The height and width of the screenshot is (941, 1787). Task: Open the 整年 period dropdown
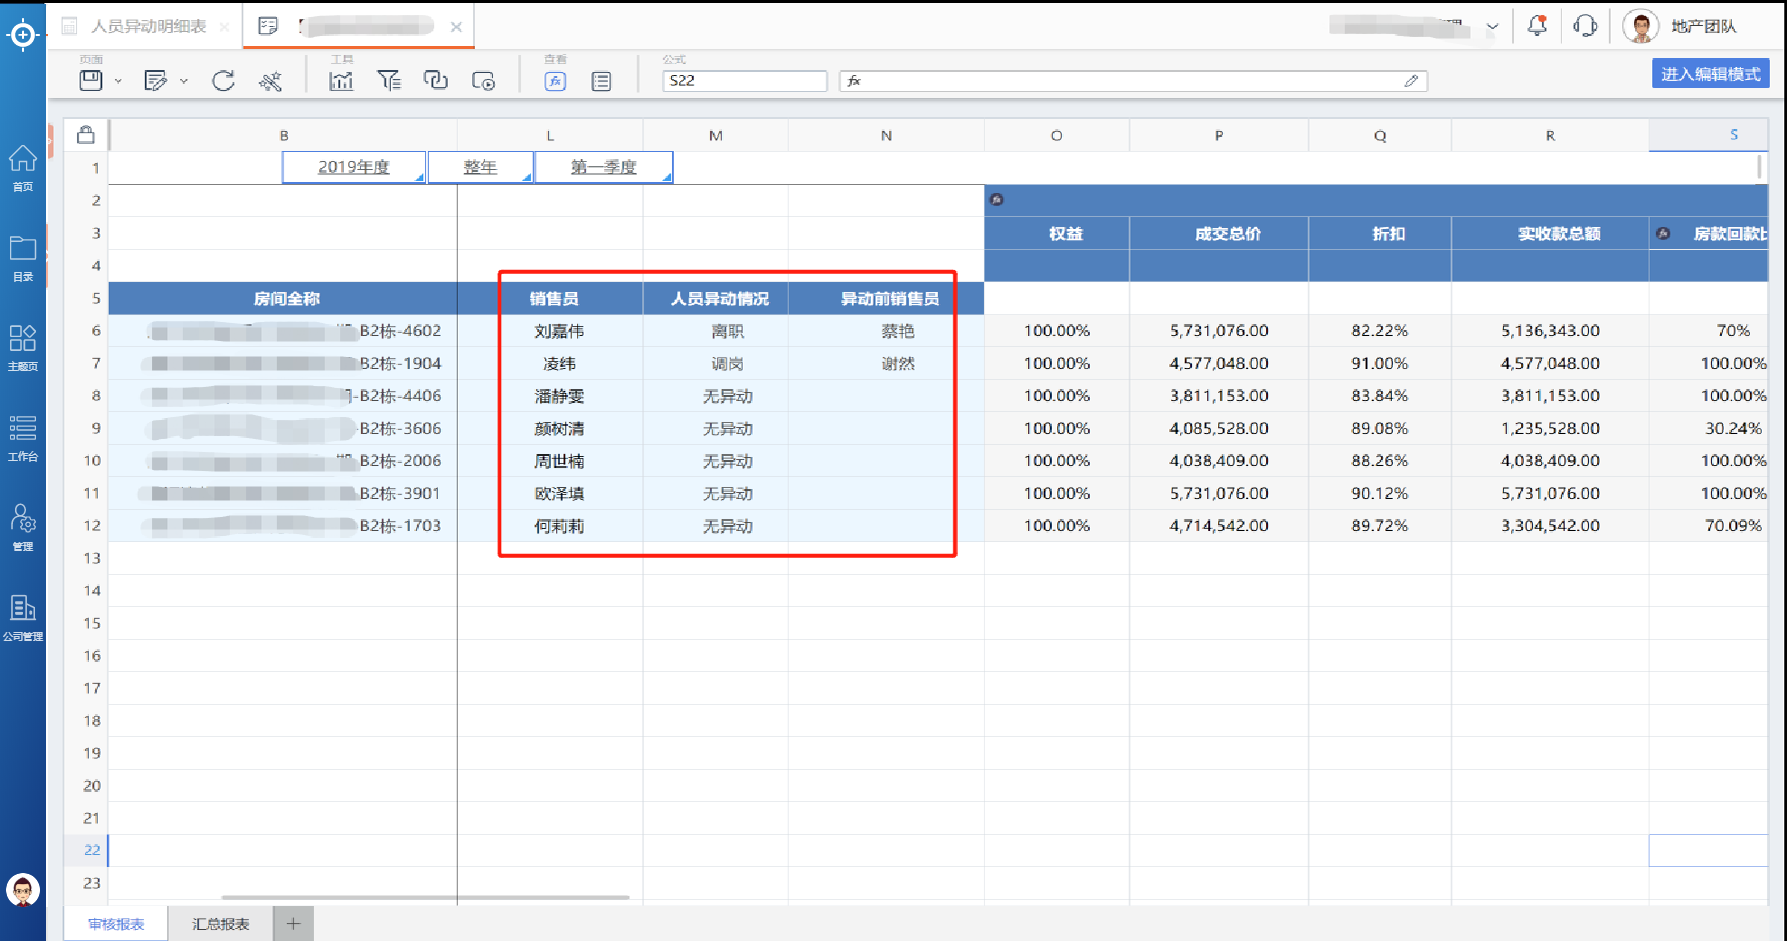pyautogui.click(x=480, y=167)
